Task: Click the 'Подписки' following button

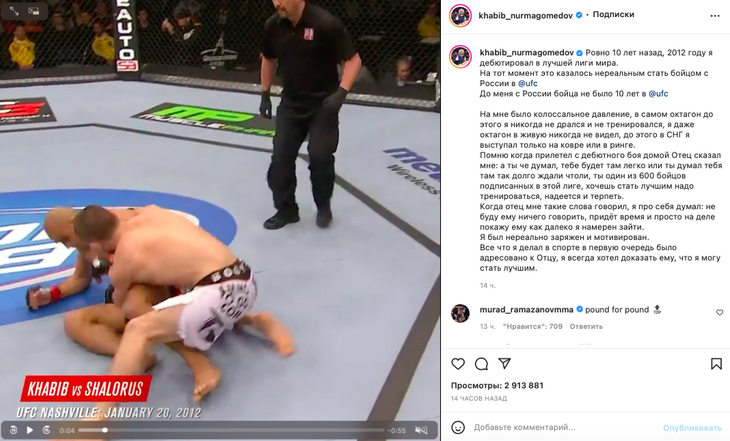Action: click(613, 14)
